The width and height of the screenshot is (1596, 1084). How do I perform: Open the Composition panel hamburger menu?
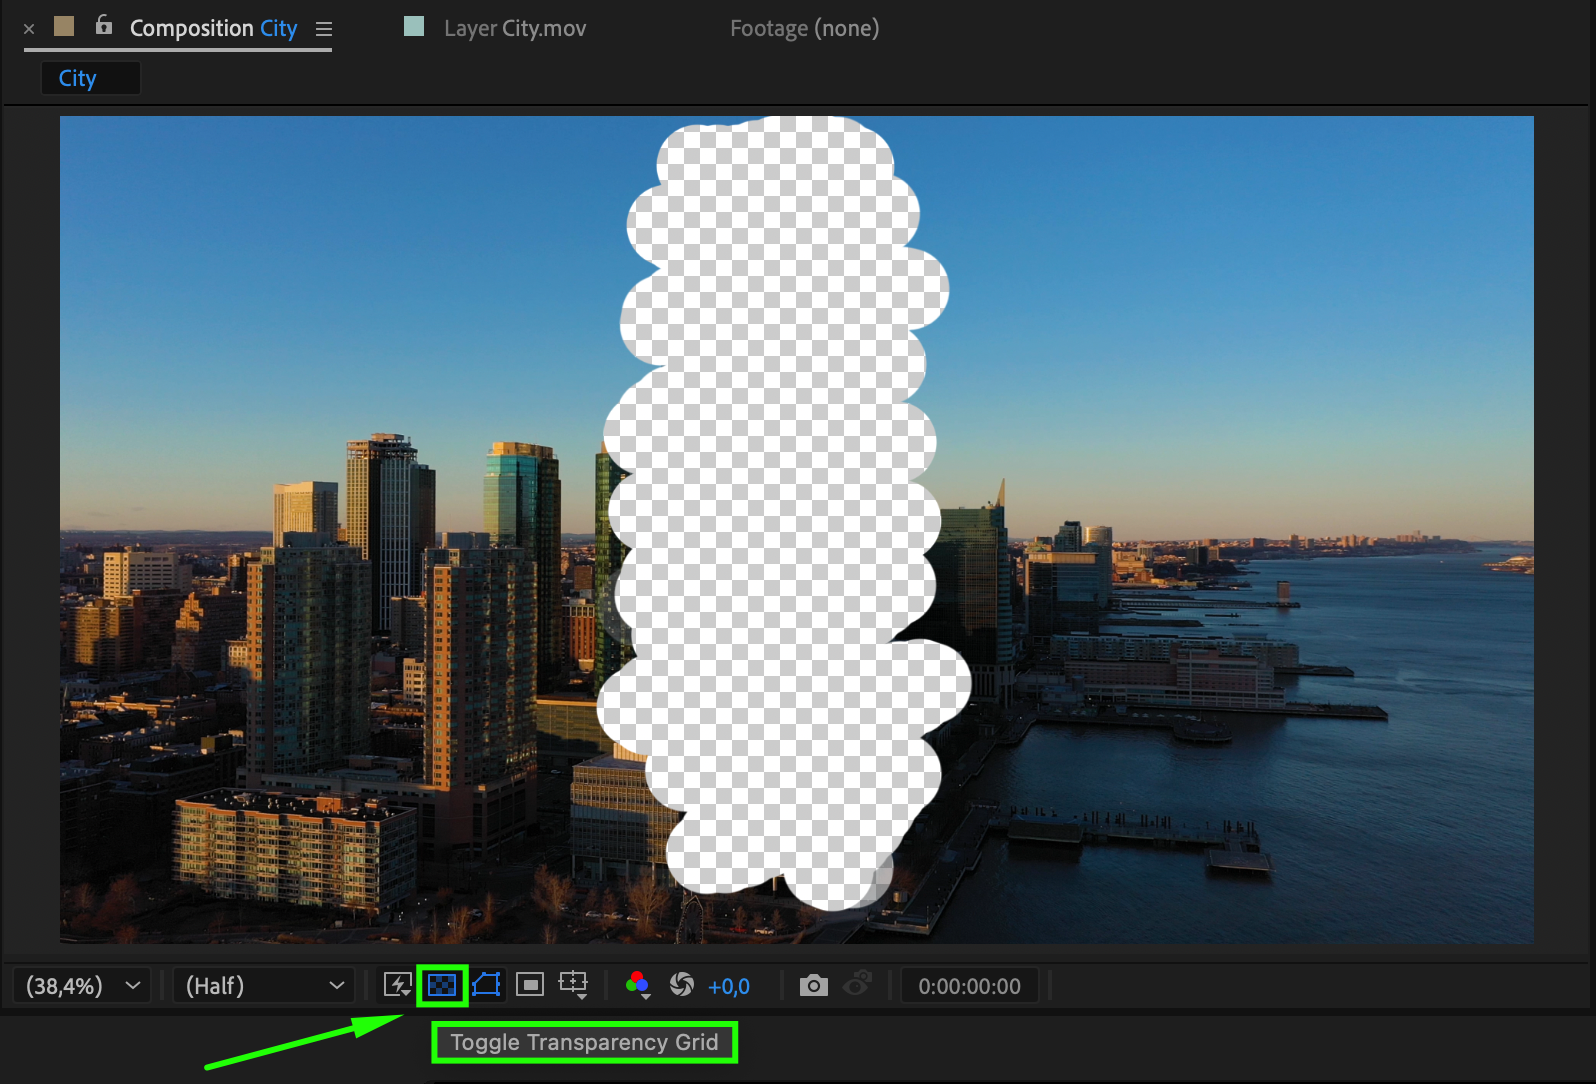(324, 29)
